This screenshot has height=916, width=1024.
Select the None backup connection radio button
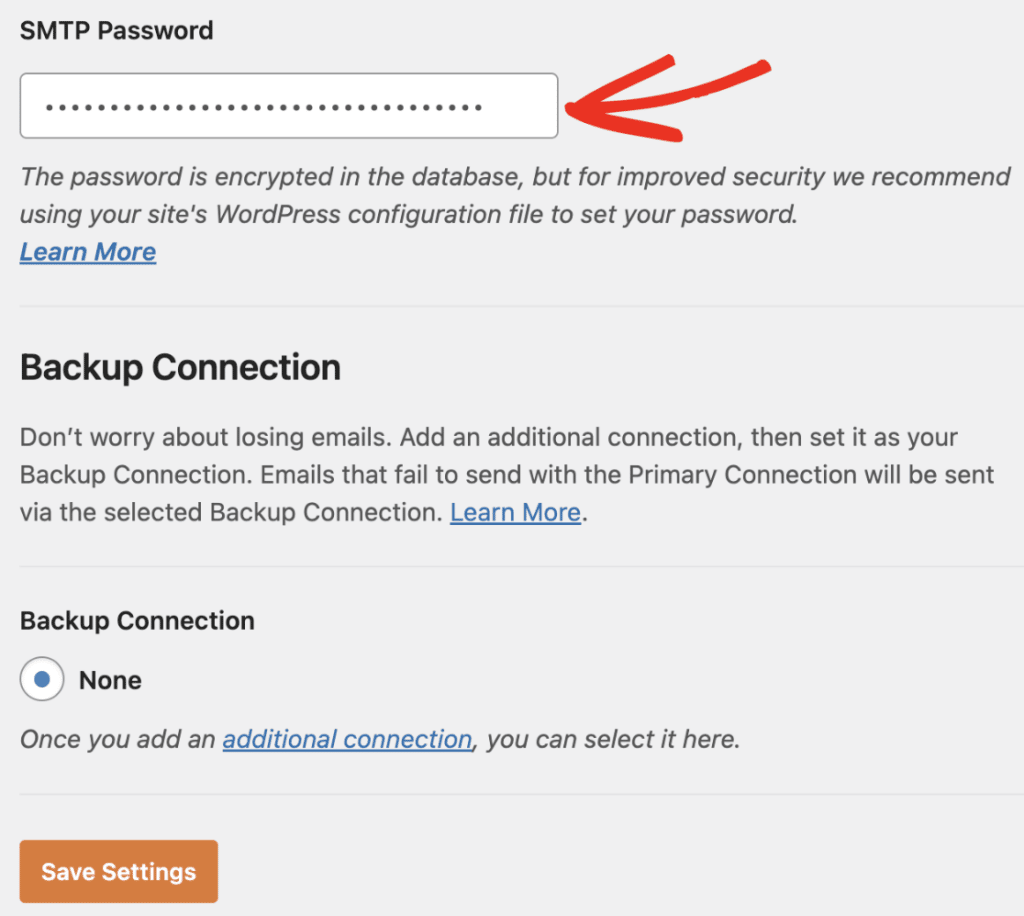pyautogui.click(x=39, y=679)
